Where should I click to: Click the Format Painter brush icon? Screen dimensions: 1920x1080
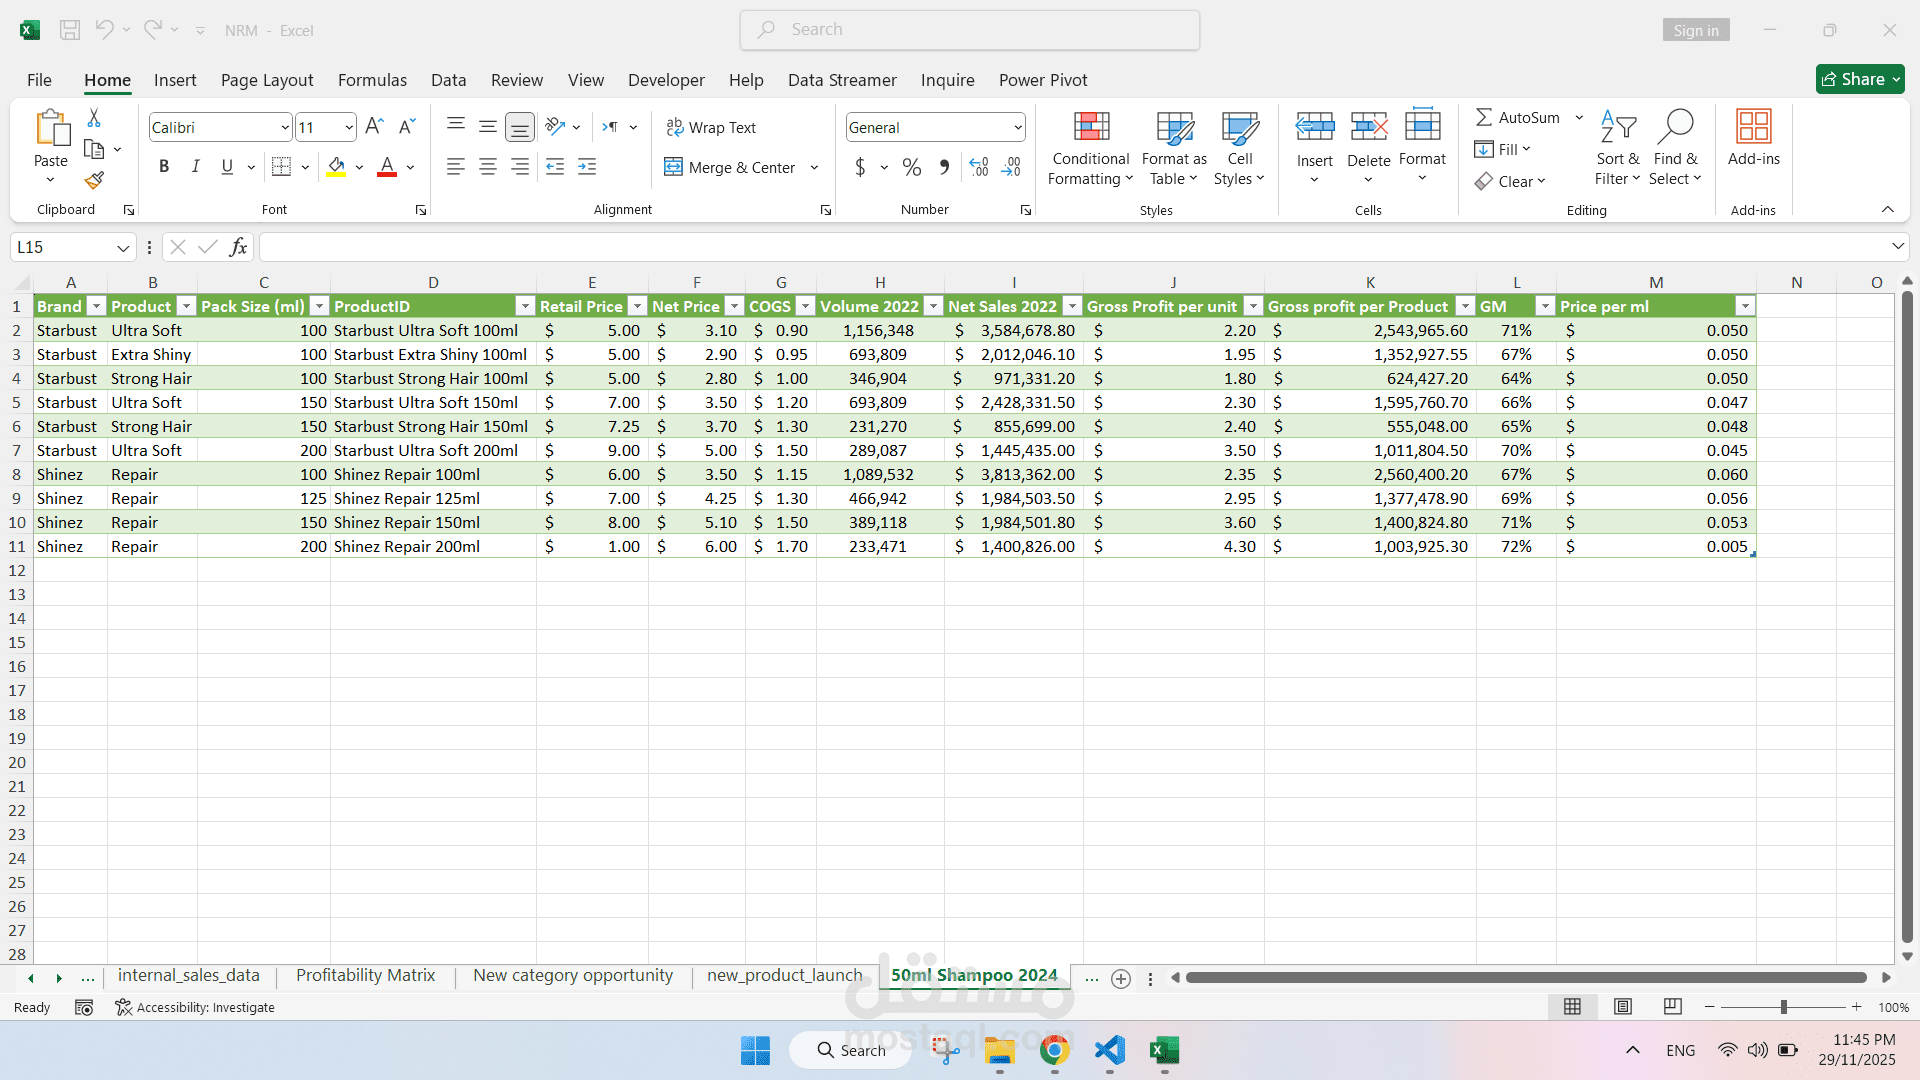(94, 180)
